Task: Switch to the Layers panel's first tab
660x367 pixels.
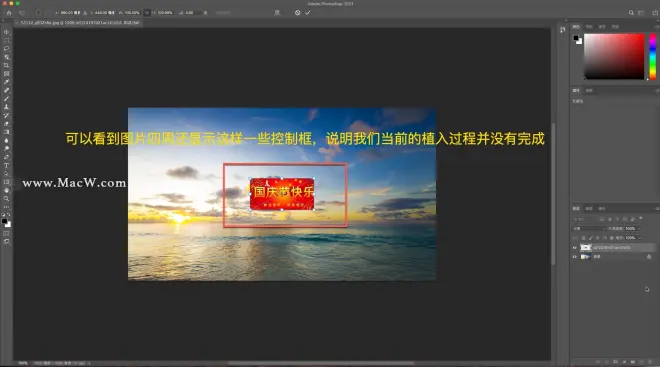Action: pyautogui.click(x=576, y=208)
